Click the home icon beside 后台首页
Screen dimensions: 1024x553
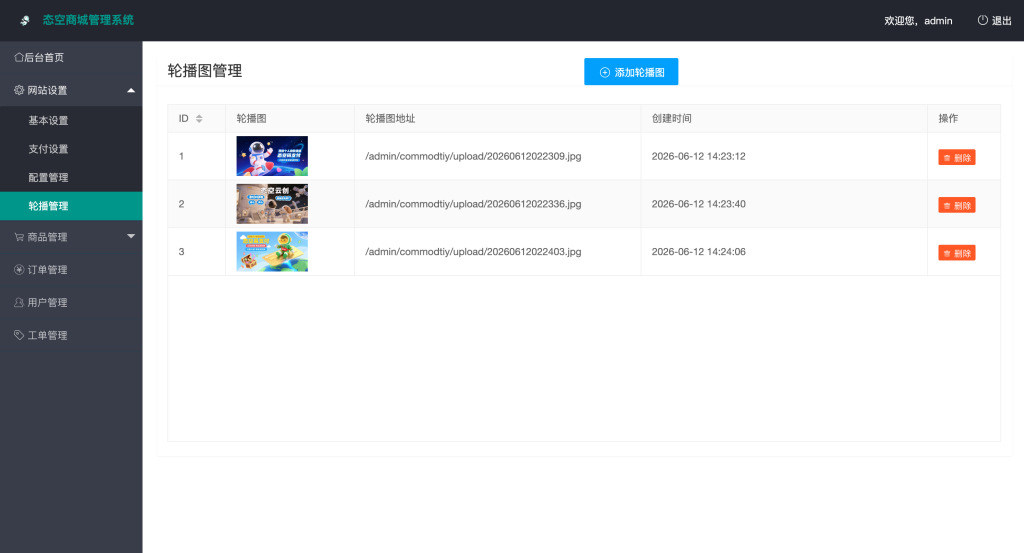tap(19, 57)
